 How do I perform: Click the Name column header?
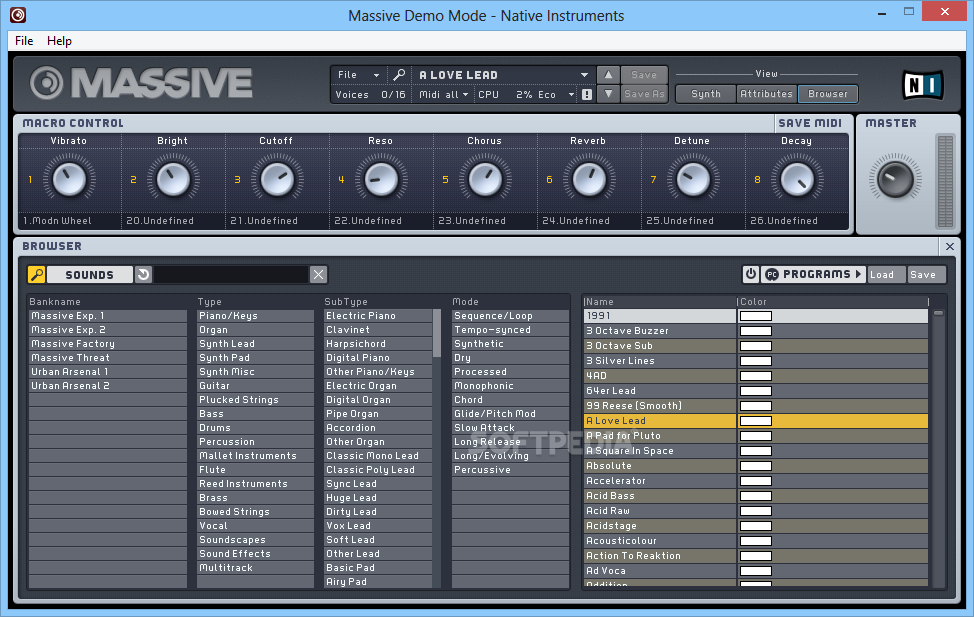659,301
